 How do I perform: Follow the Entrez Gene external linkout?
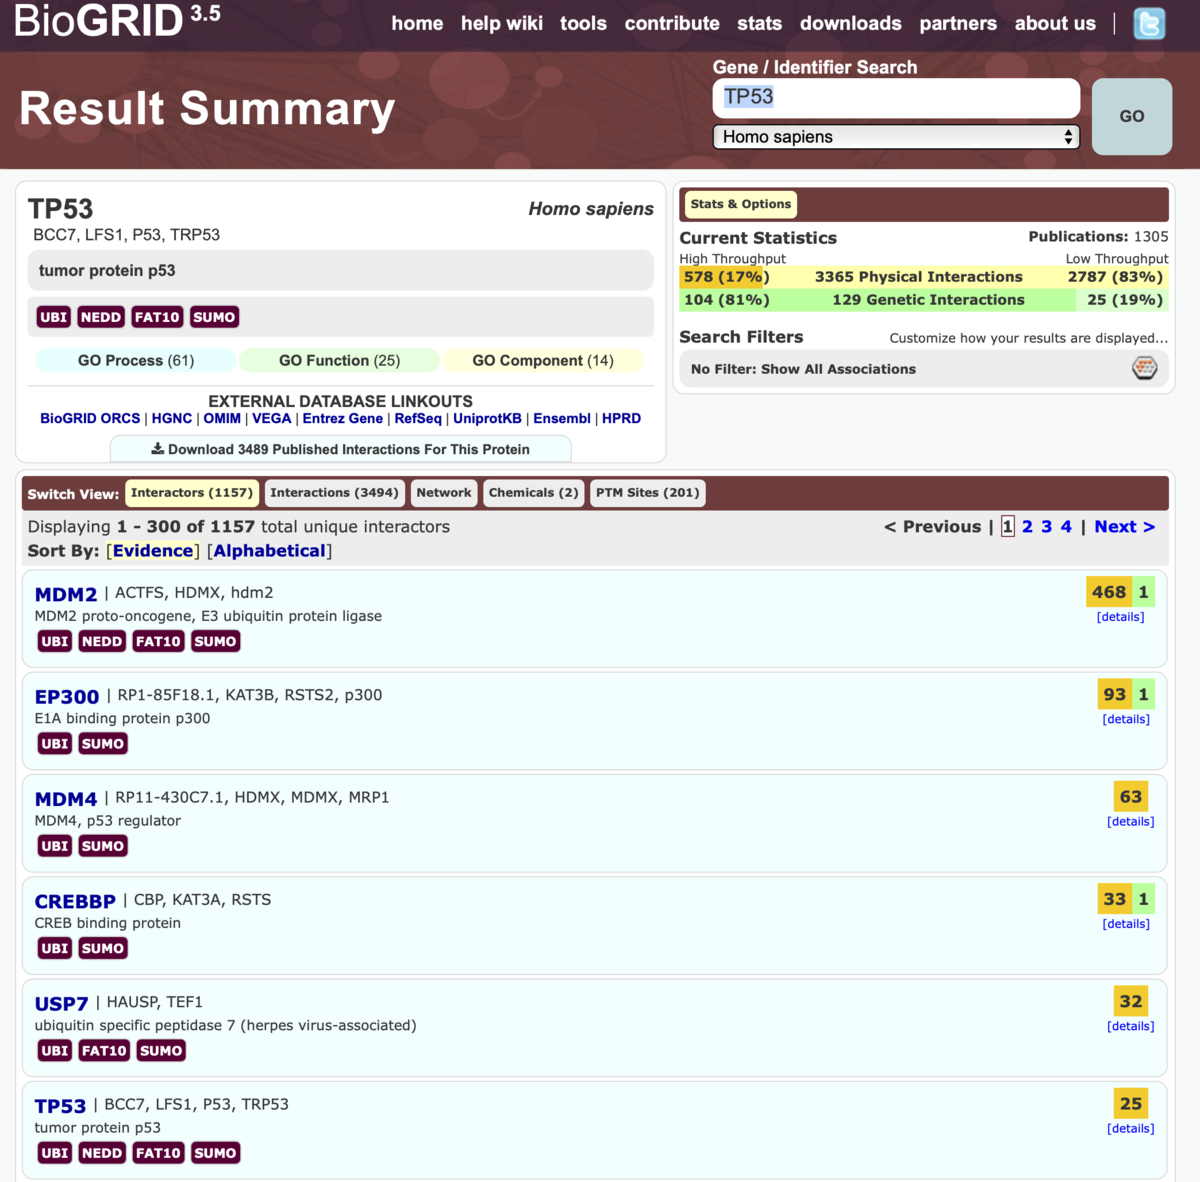pos(343,418)
